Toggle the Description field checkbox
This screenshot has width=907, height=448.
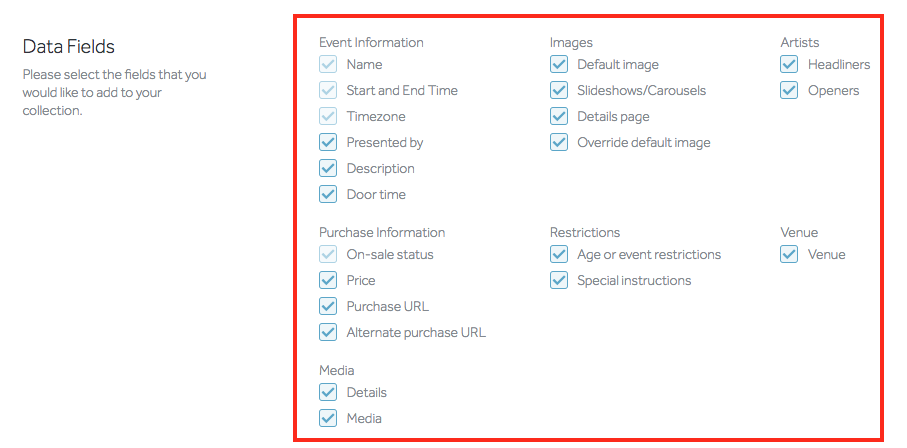(x=328, y=168)
